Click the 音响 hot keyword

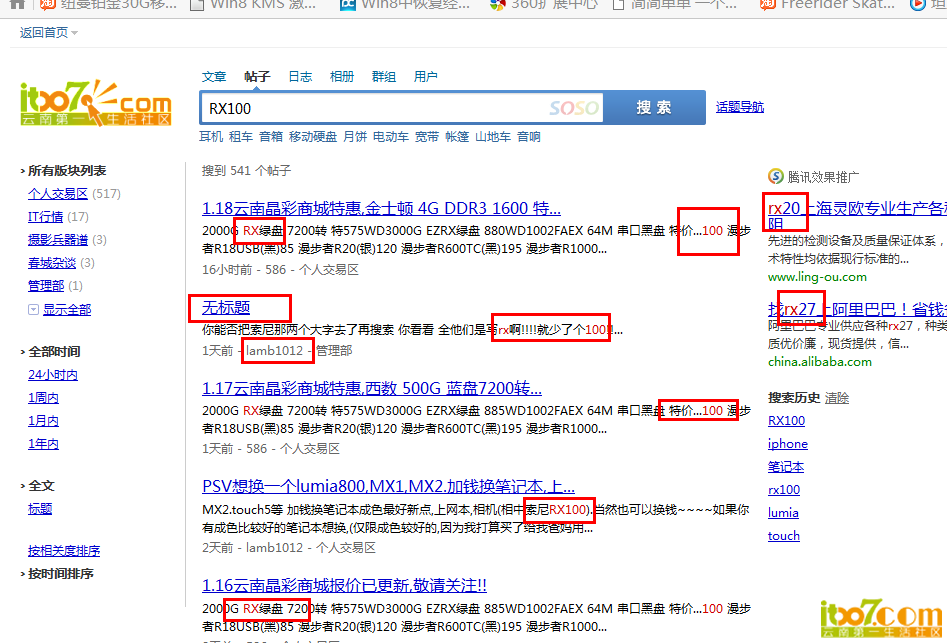pyautogui.click(x=529, y=137)
